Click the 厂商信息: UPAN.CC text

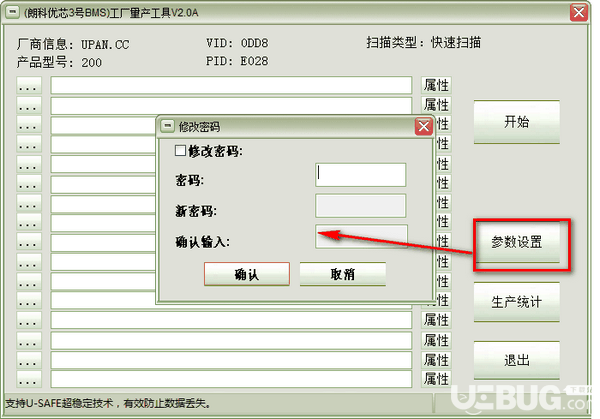tap(73, 44)
